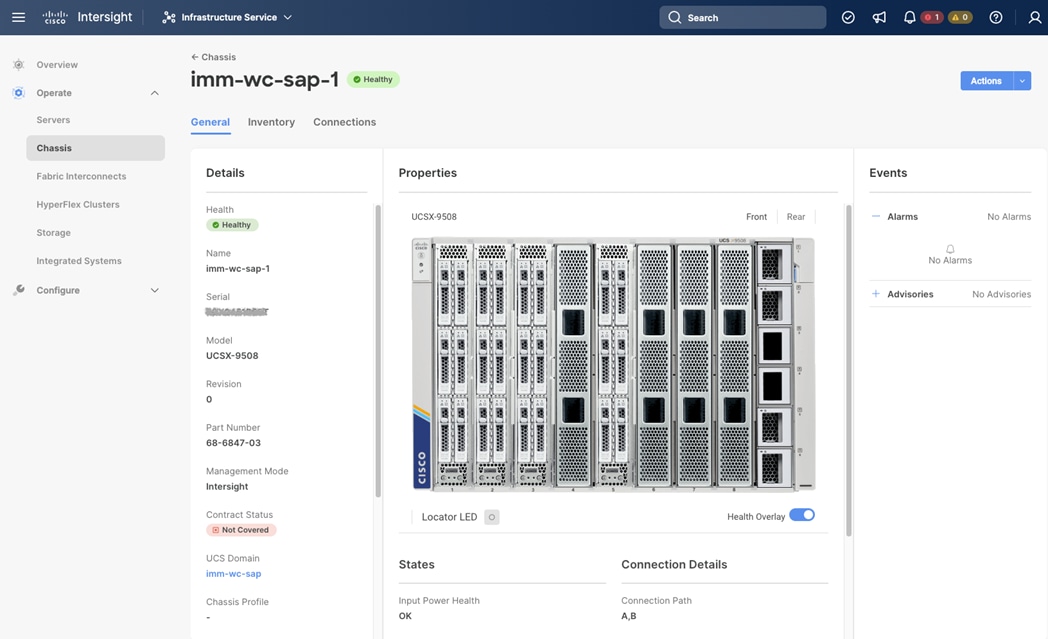
Task: Show the Front chassis view
Action: point(756,217)
